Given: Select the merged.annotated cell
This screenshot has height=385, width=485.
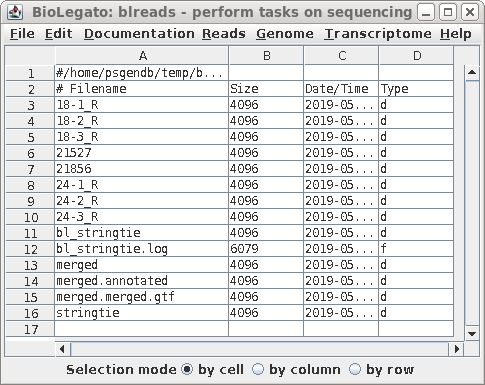Looking at the screenshot, I should [x=142, y=281].
